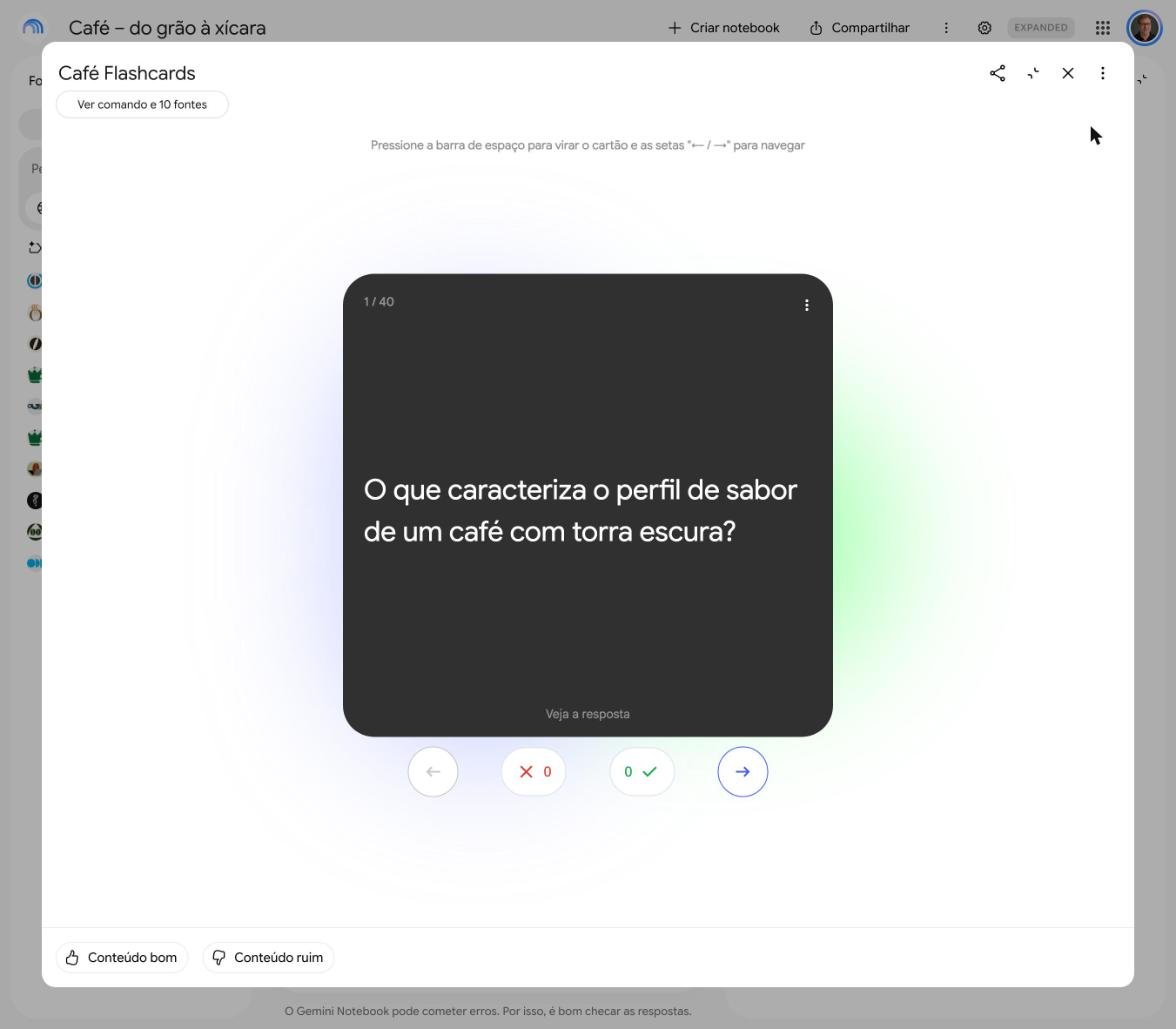Screen dimensions: 1176x1029
Task: Click notebook title Café – do grão à xícara
Action: (167, 28)
